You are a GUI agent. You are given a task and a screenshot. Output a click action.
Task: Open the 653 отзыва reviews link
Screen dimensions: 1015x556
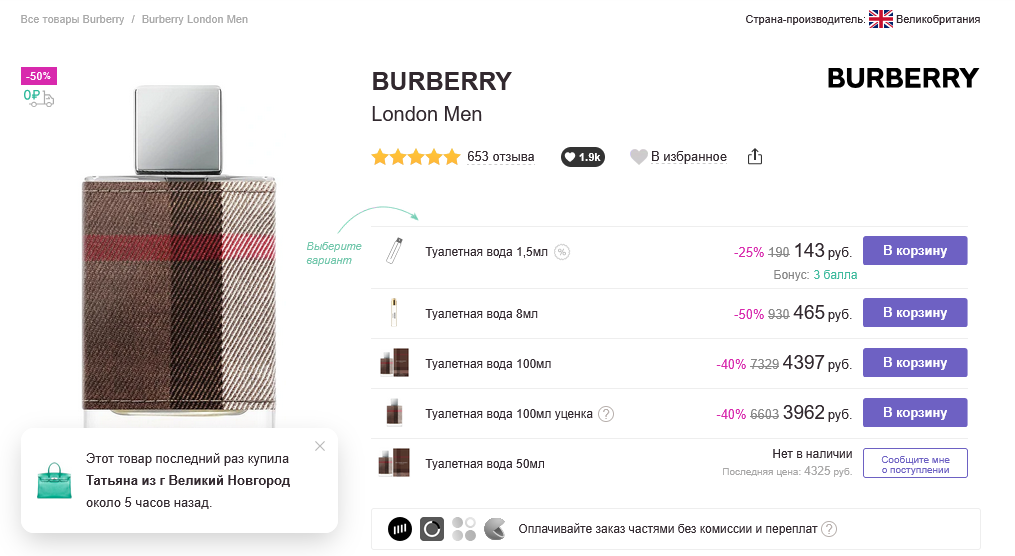pyautogui.click(x=500, y=157)
